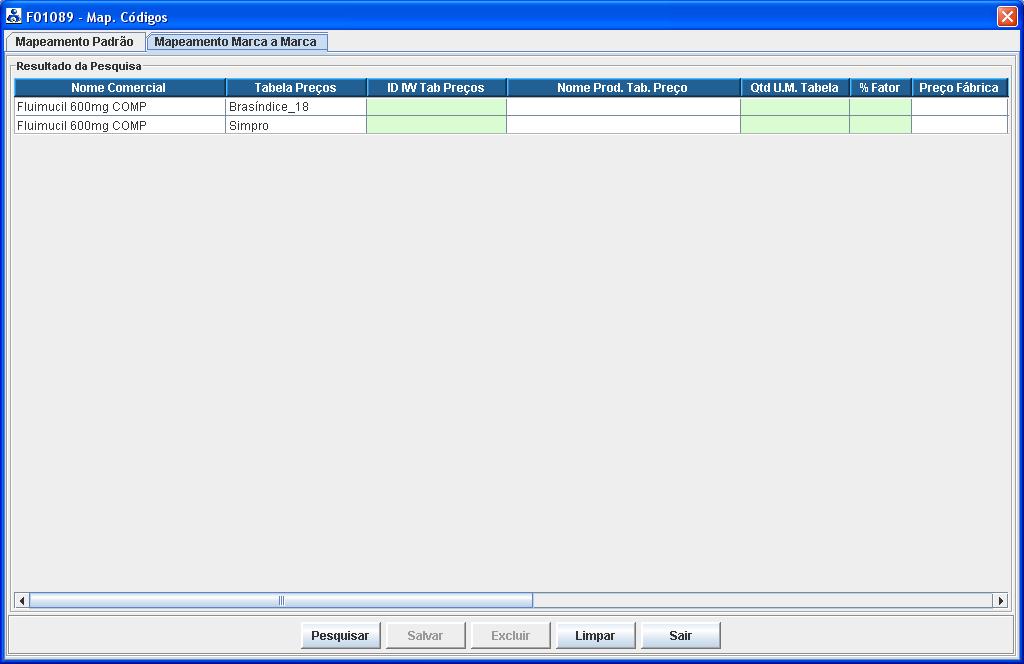This screenshot has width=1024, height=664.
Task: Edit ID IW Tab Preços cell for Simpro
Action: (436, 125)
